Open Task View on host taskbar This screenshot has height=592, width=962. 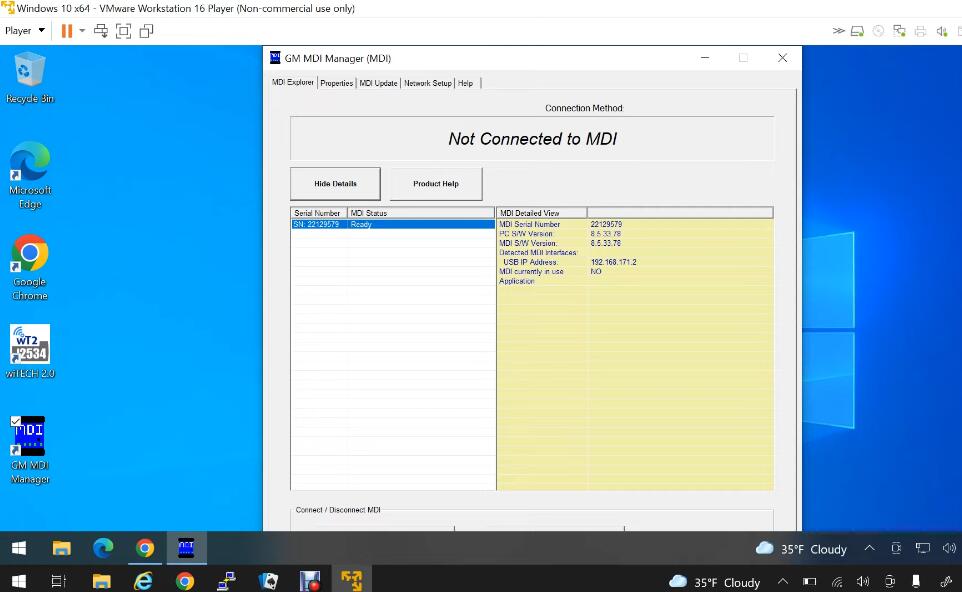tap(59, 580)
